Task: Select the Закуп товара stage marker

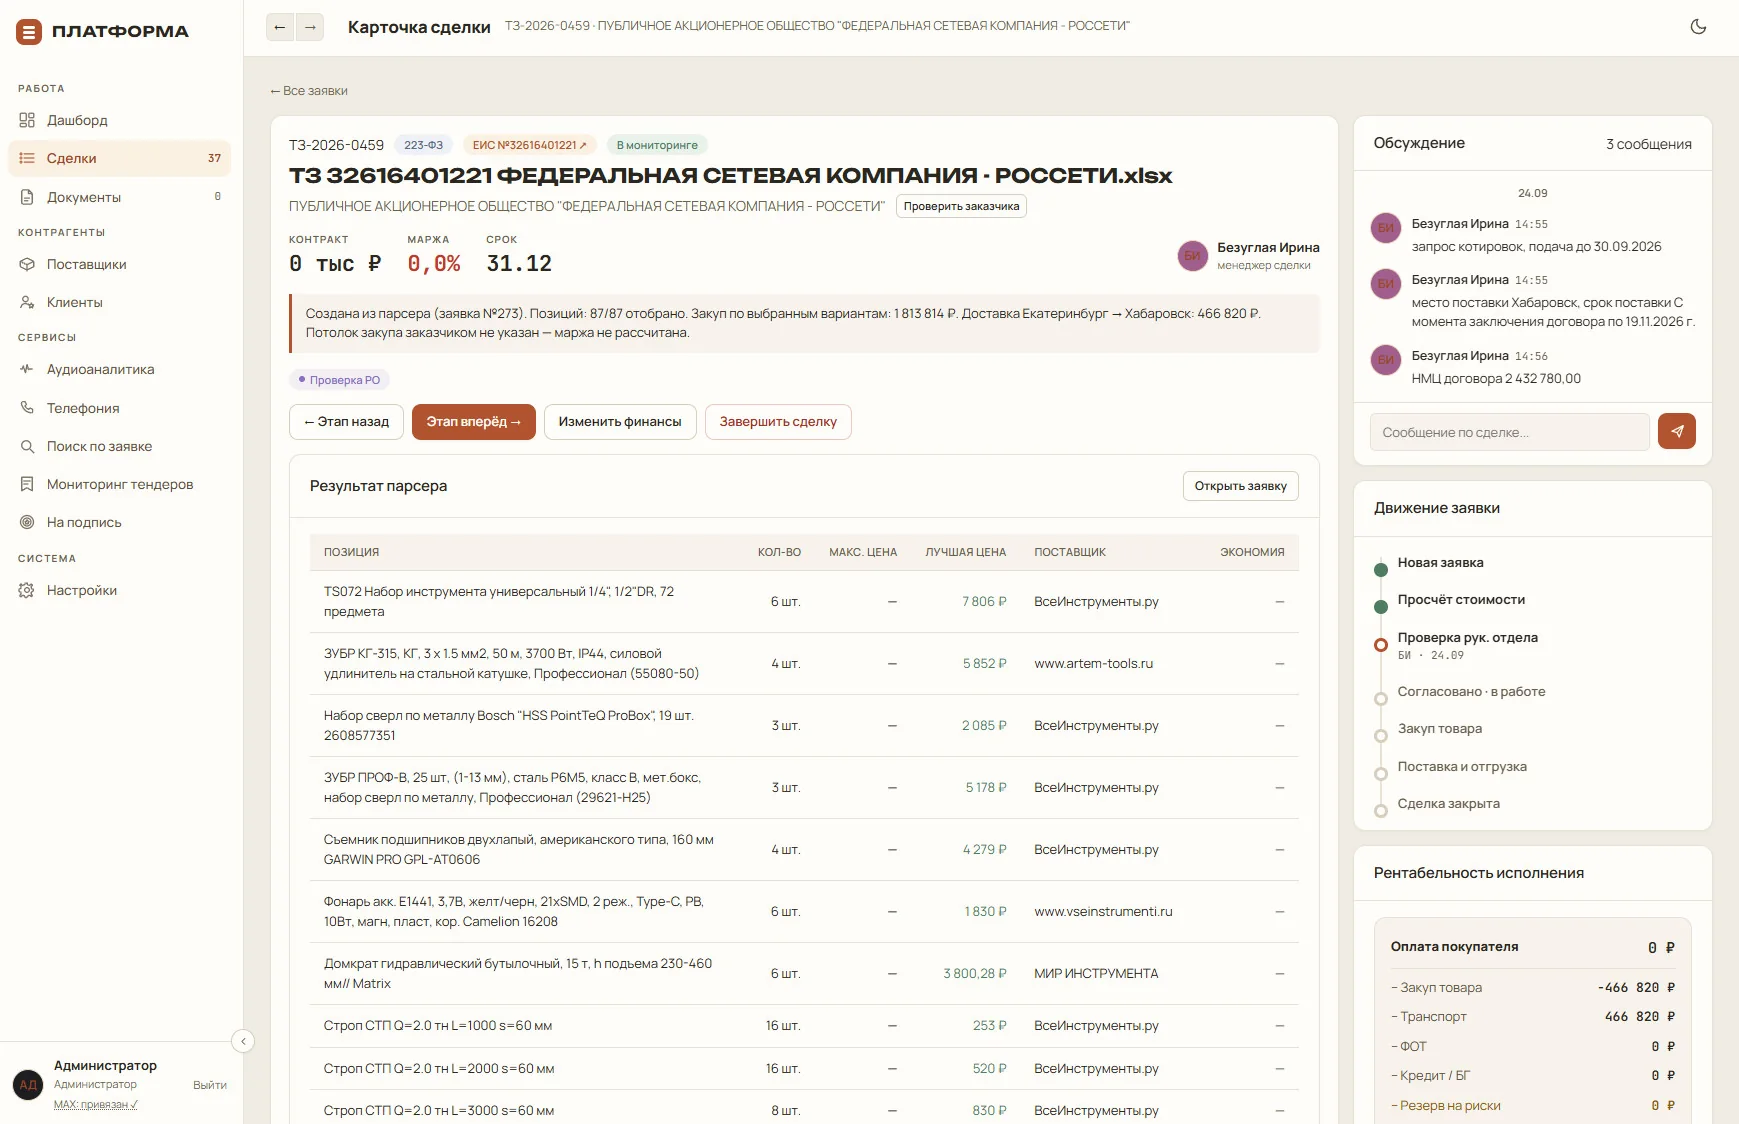Action: (x=1381, y=736)
